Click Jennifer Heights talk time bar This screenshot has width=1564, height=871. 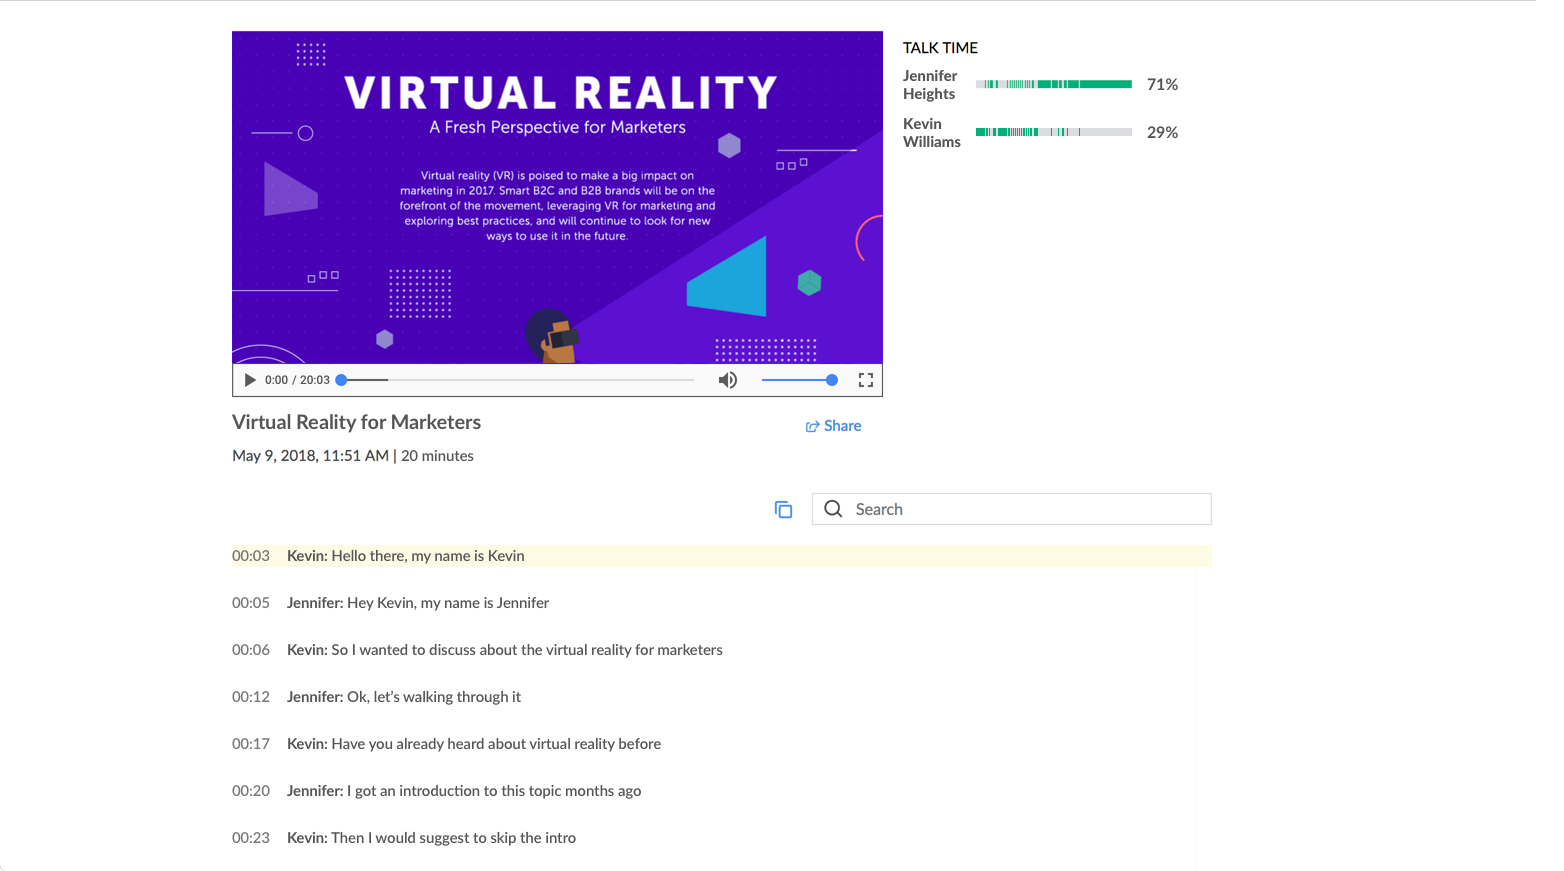1053,84
